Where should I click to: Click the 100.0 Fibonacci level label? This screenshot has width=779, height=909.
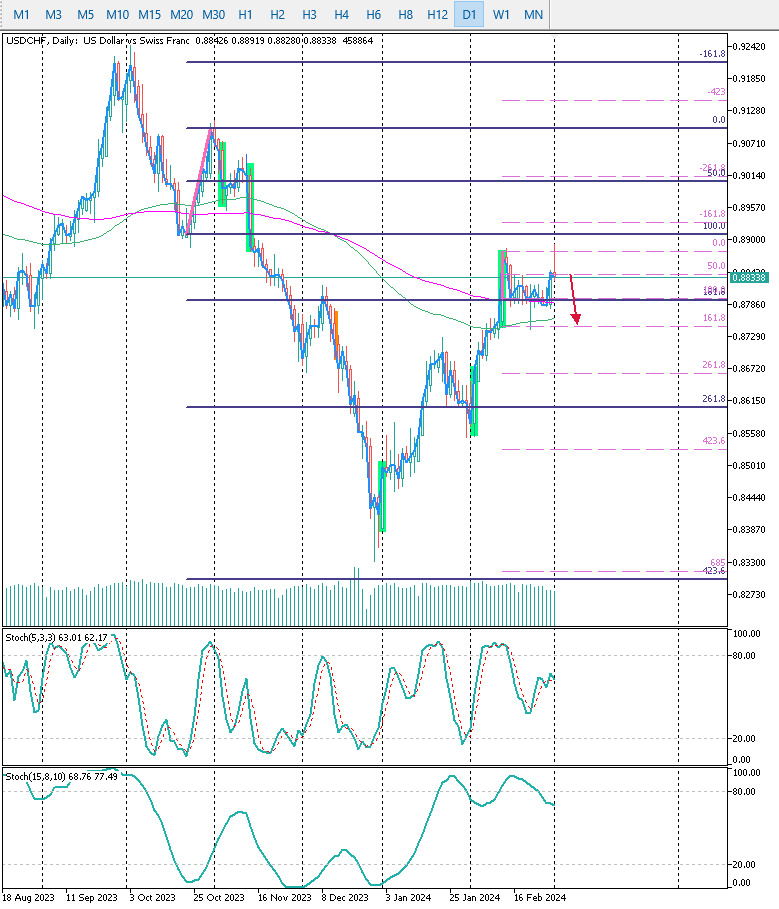tap(714, 226)
